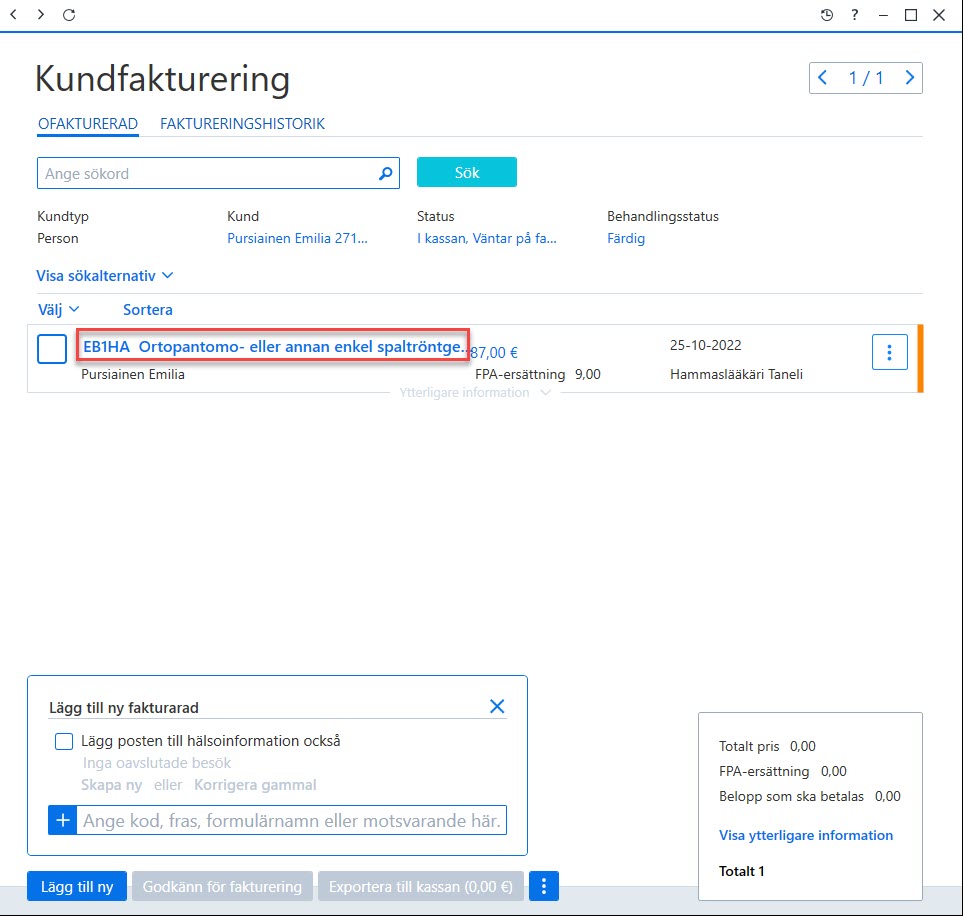Click Visa ytterligare information link
Viewport: 963px width, 916px height.
click(x=806, y=835)
